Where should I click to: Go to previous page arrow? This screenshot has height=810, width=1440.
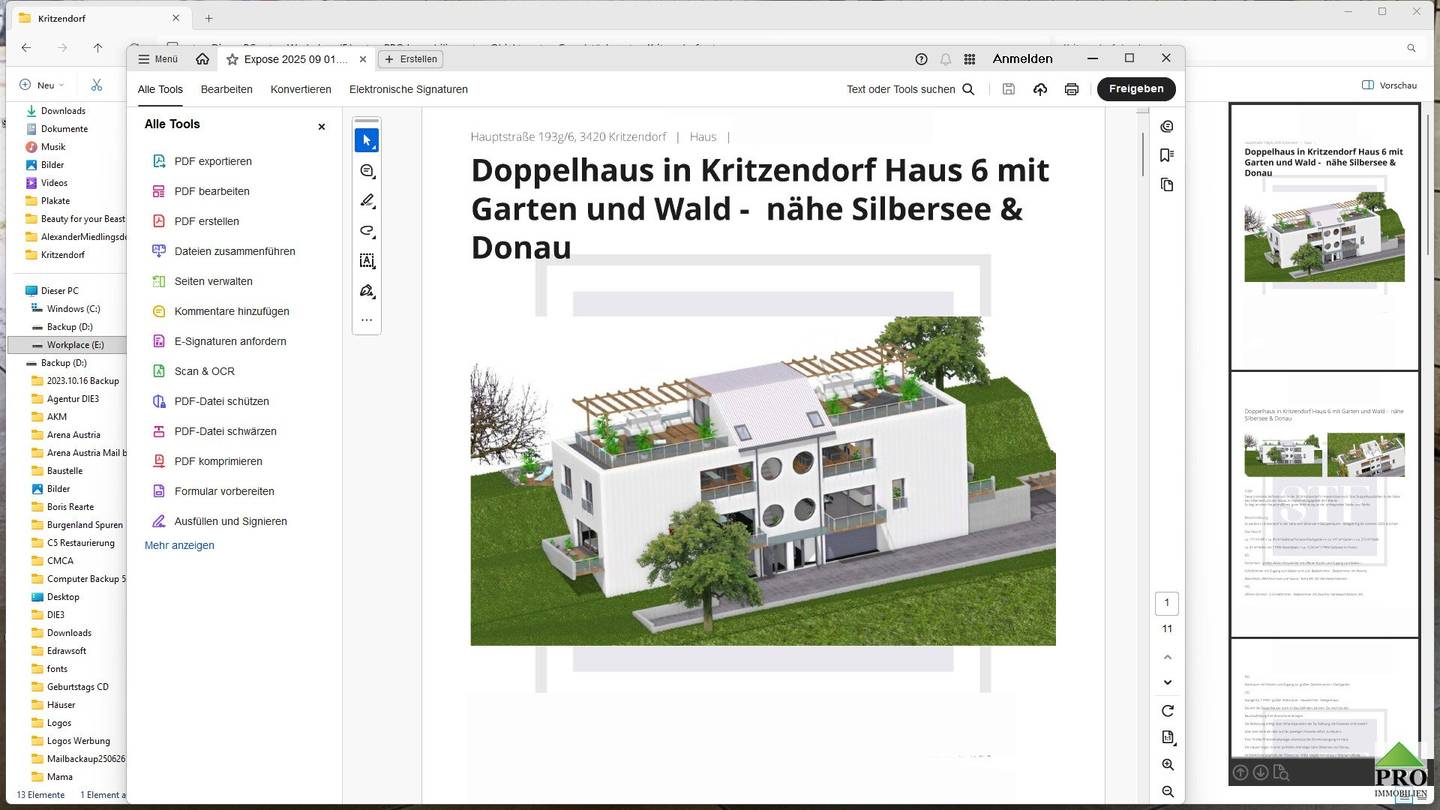[x=1167, y=657]
